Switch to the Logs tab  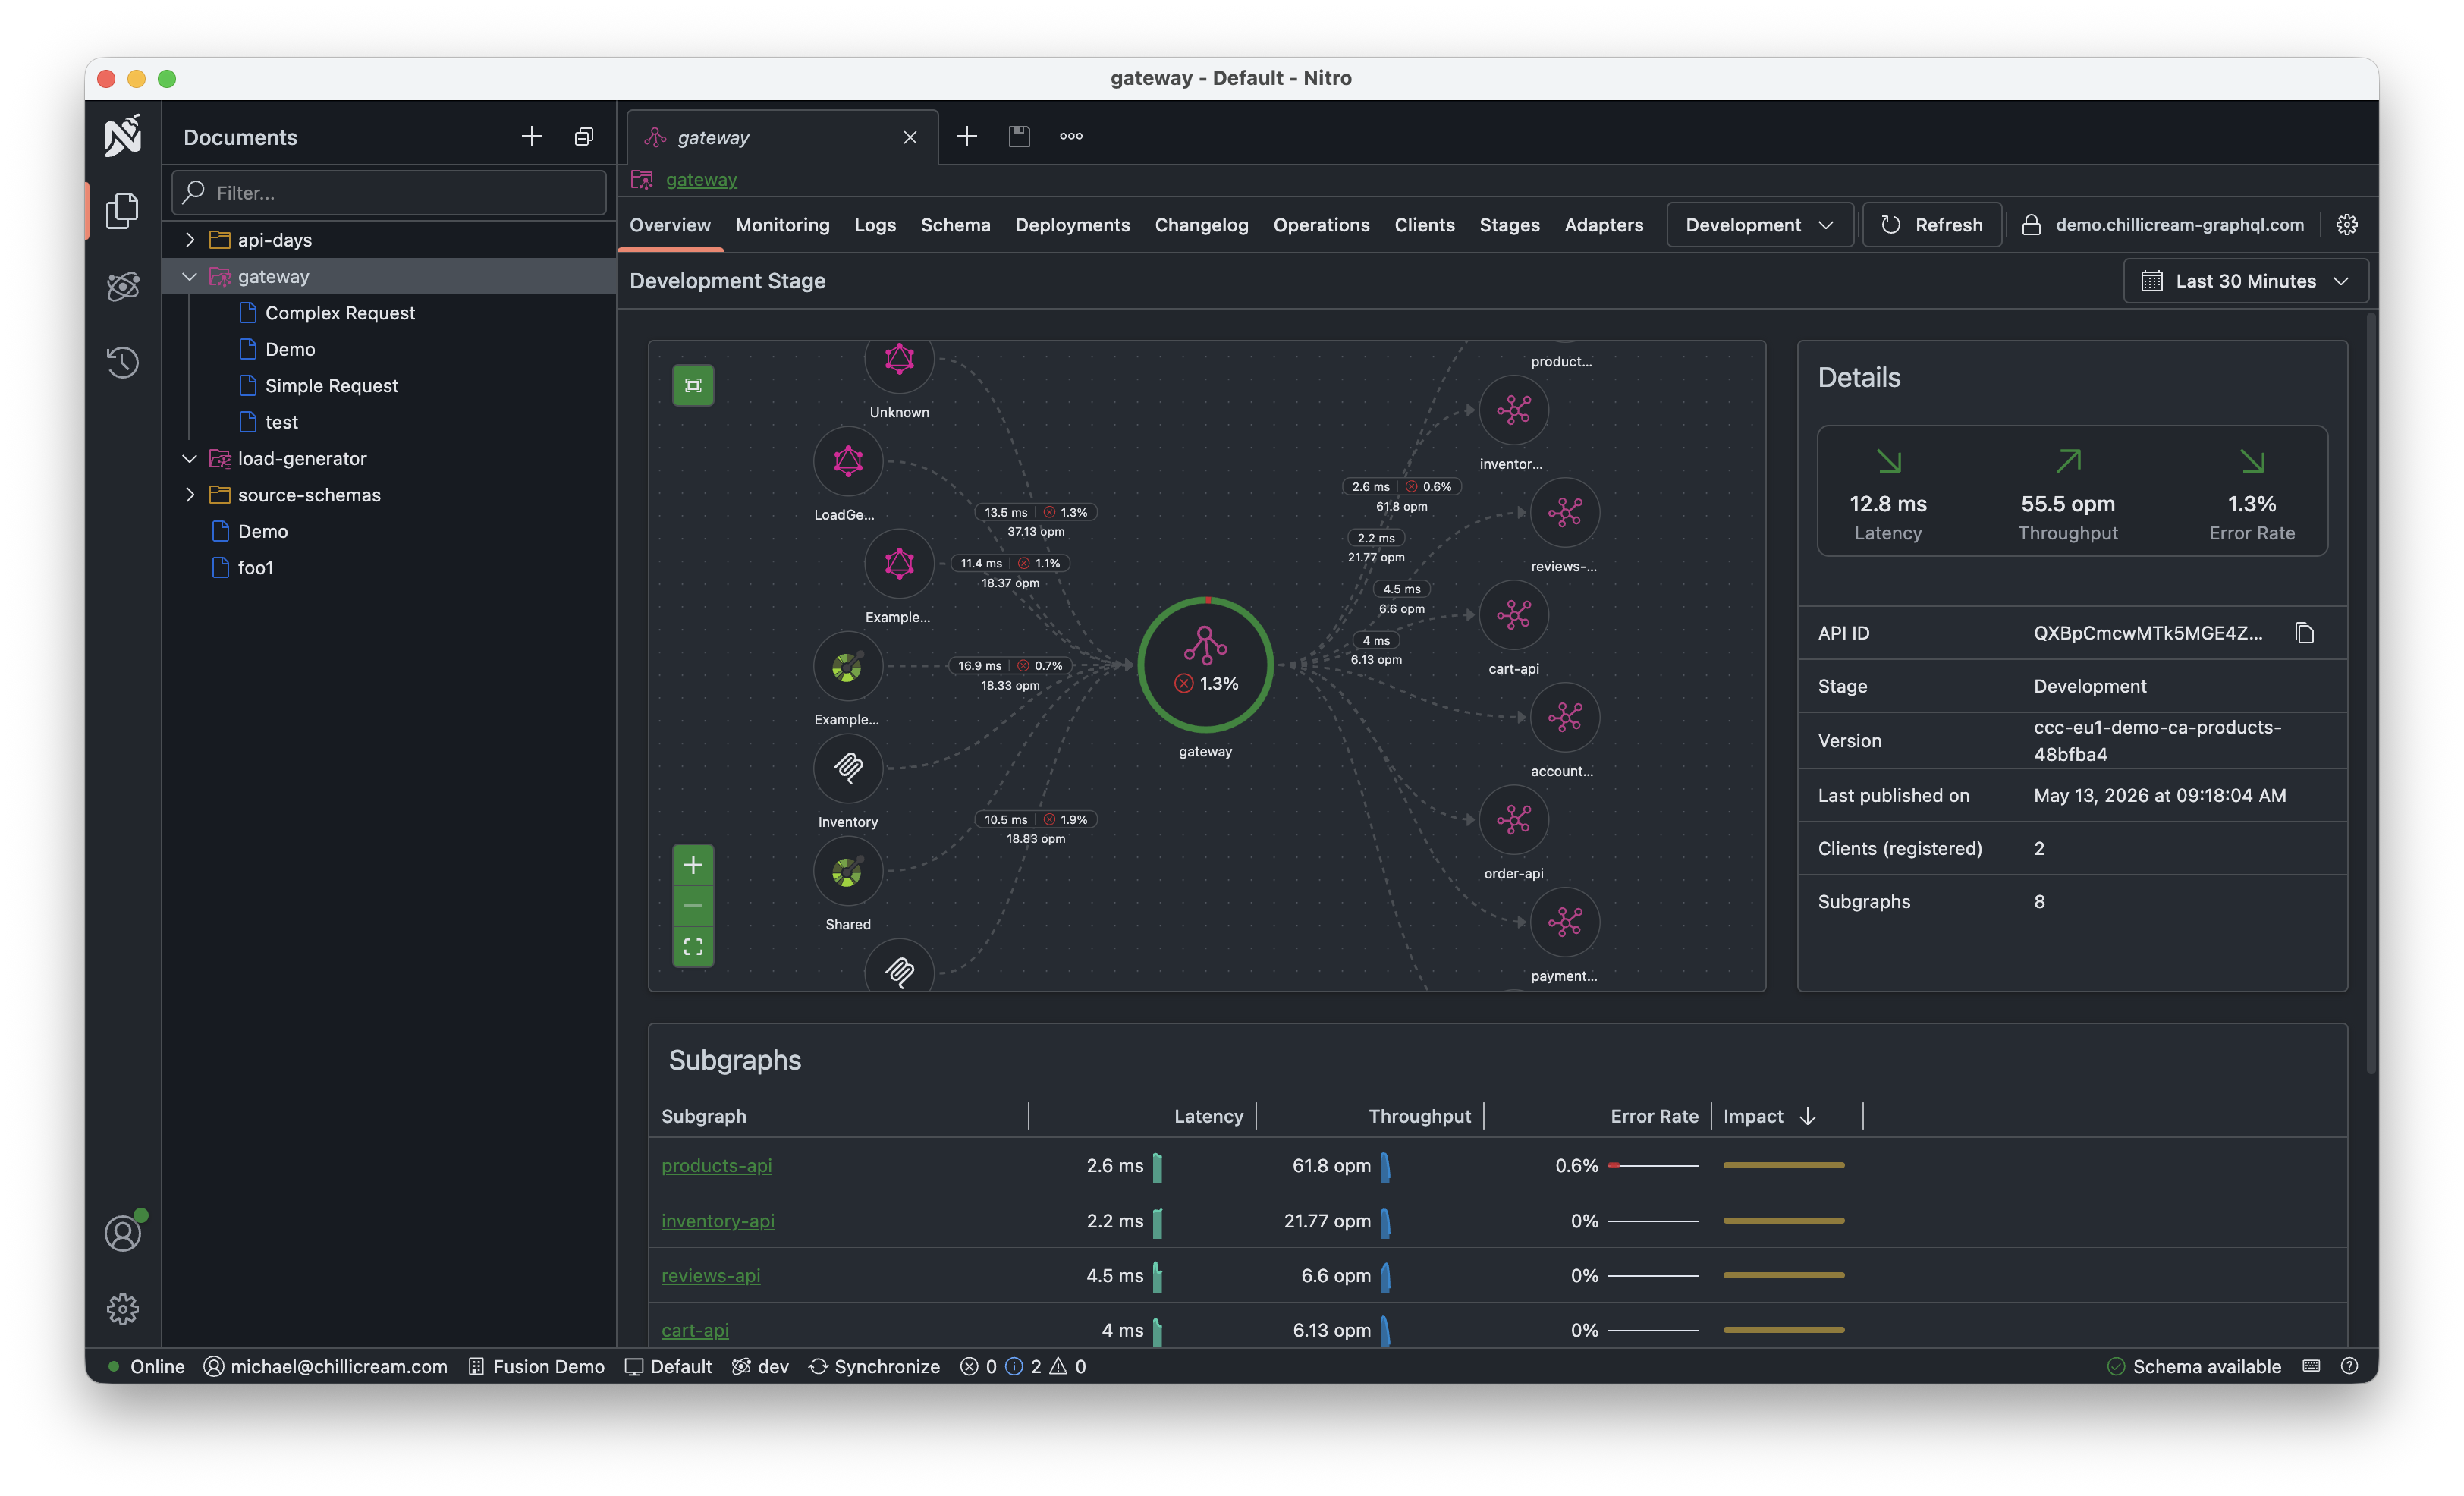click(x=875, y=225)
